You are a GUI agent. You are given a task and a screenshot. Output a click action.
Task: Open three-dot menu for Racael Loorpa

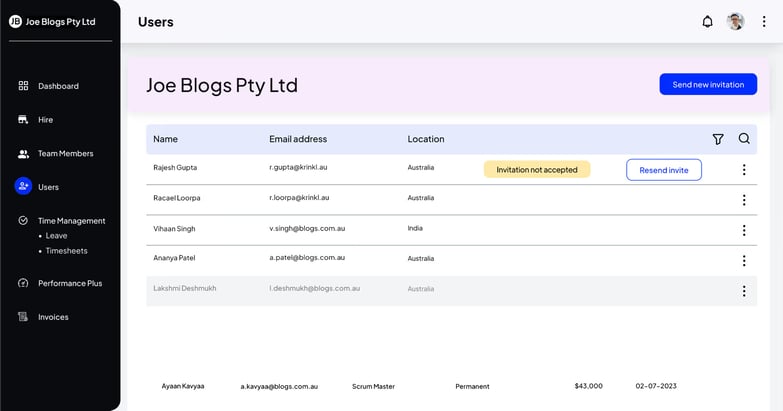pos(744,200)
